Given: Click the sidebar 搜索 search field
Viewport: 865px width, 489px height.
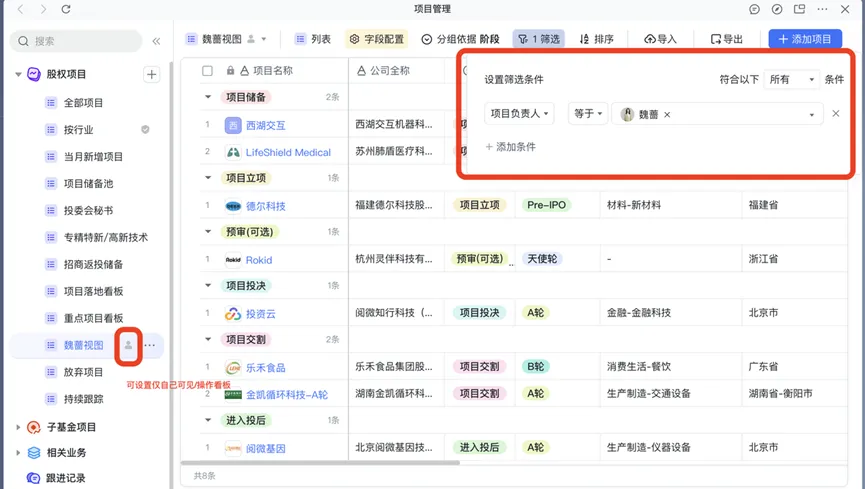Looking at the screenshot, I should [x=76, y=41].
